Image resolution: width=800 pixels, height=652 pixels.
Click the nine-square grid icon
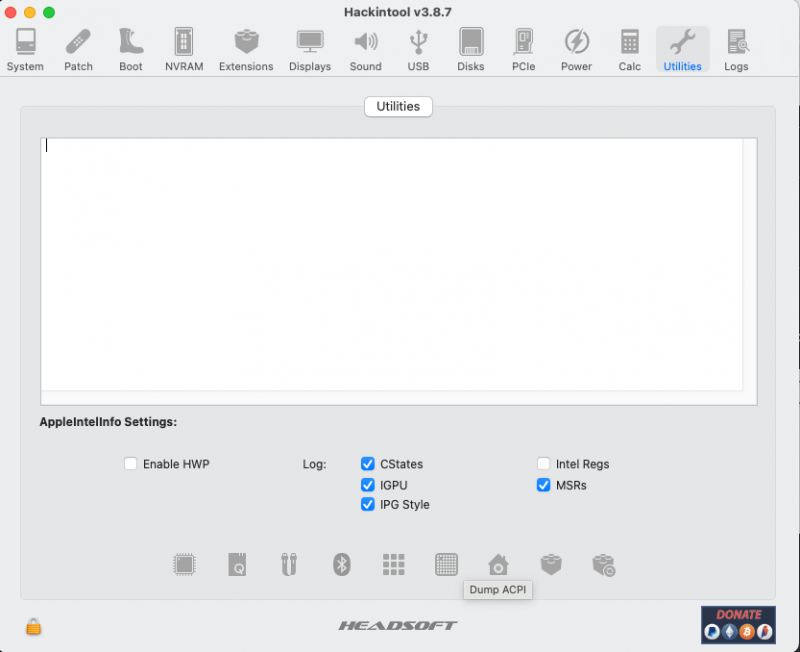tap(393, 564)
